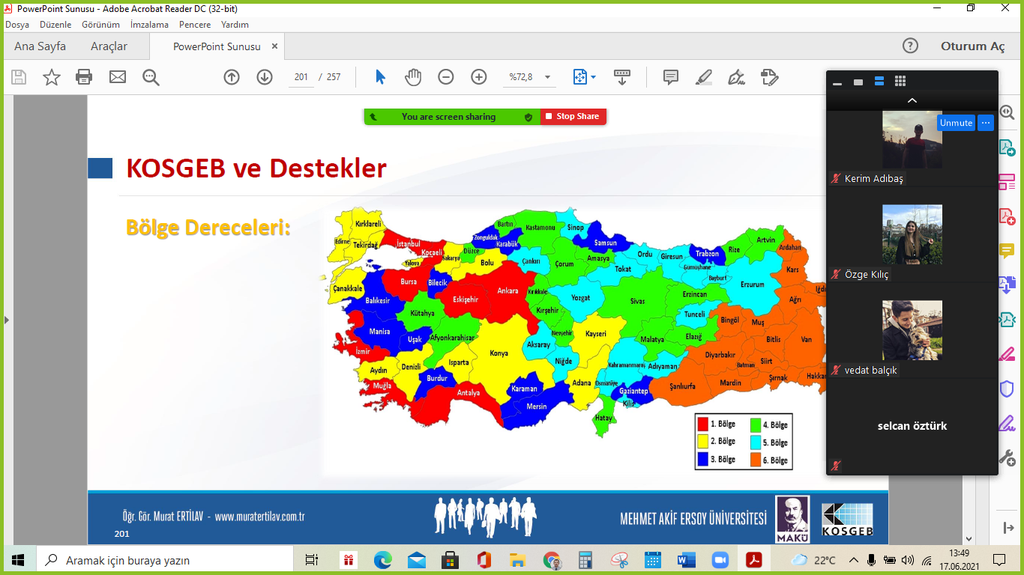1024x575 pixels.
Task: Activate the Hand pan tool
Action: pyautogui.click(x=413, y=77)
